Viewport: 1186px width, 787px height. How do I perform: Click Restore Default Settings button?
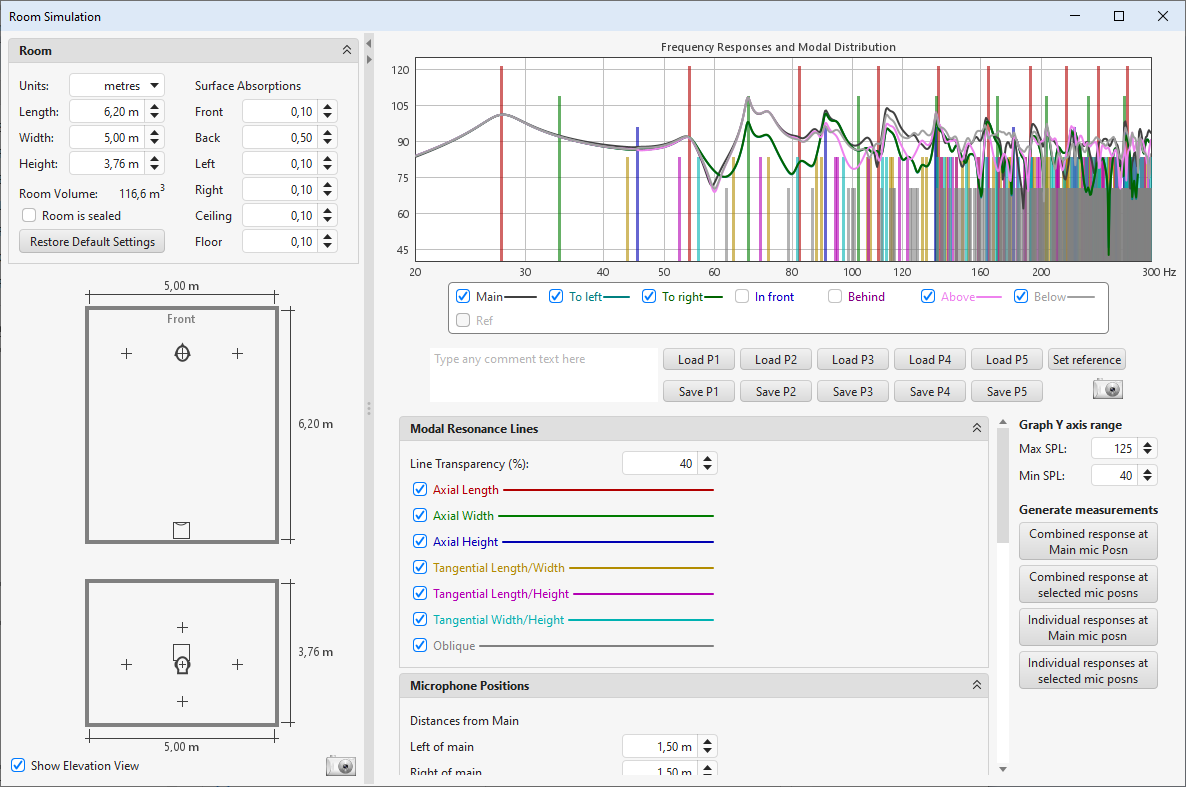click(x=92, y=242)
